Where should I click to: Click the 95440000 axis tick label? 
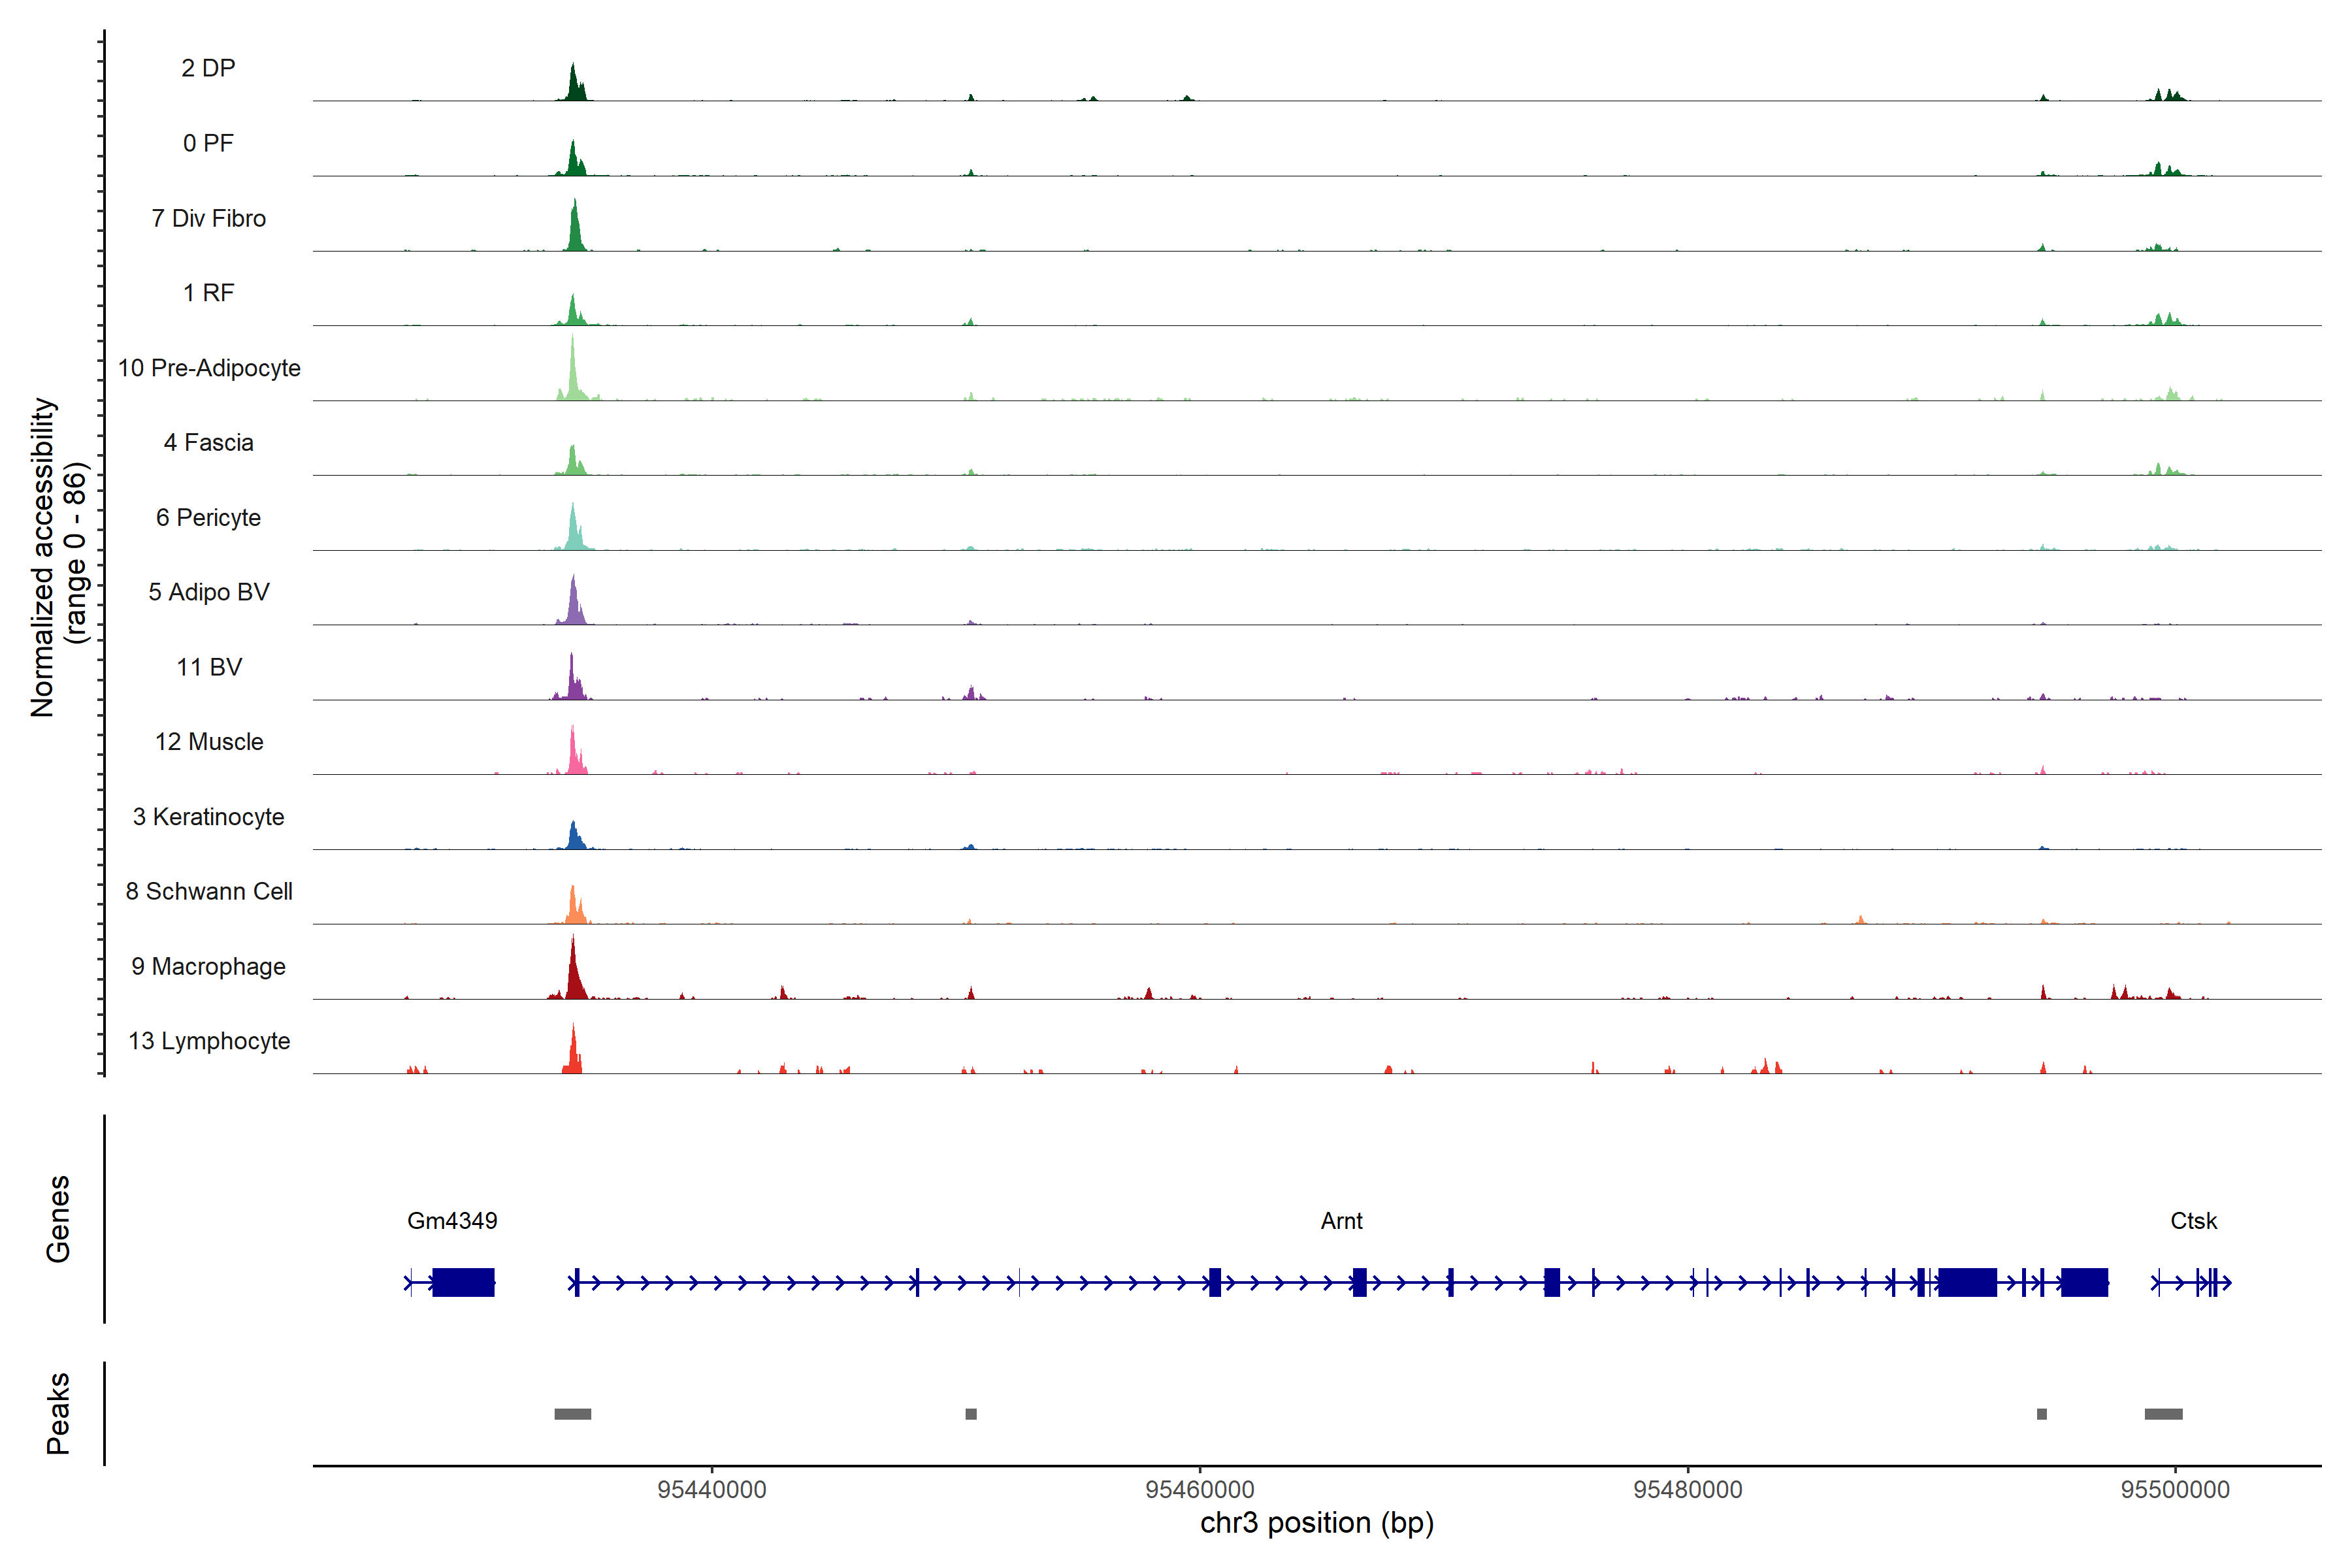tap(711, 1489)
